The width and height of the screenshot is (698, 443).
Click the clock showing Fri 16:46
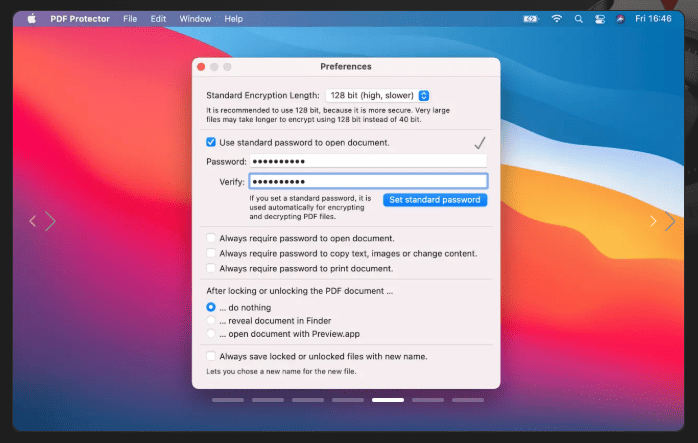pos(653,18)
